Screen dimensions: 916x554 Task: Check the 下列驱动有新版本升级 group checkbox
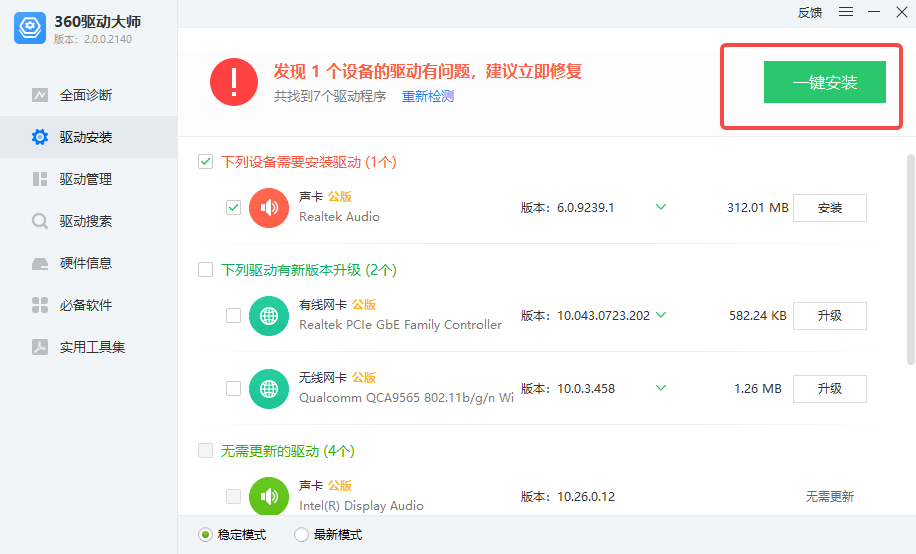tap(206, 269)
